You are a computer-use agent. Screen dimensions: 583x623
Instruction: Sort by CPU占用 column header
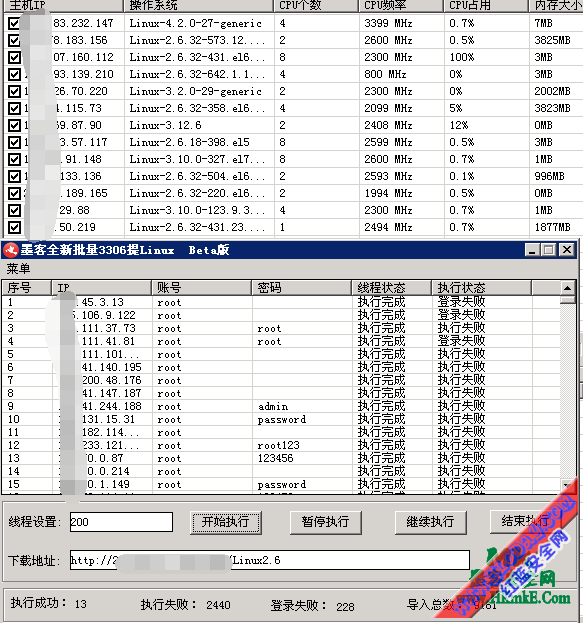(x=487, y=6)
